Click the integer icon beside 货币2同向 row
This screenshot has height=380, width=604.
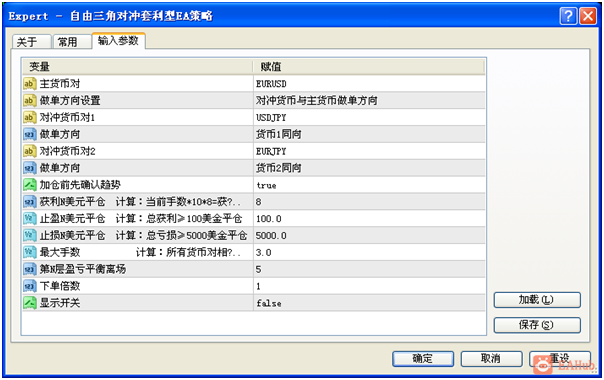[x=30, y=168]
